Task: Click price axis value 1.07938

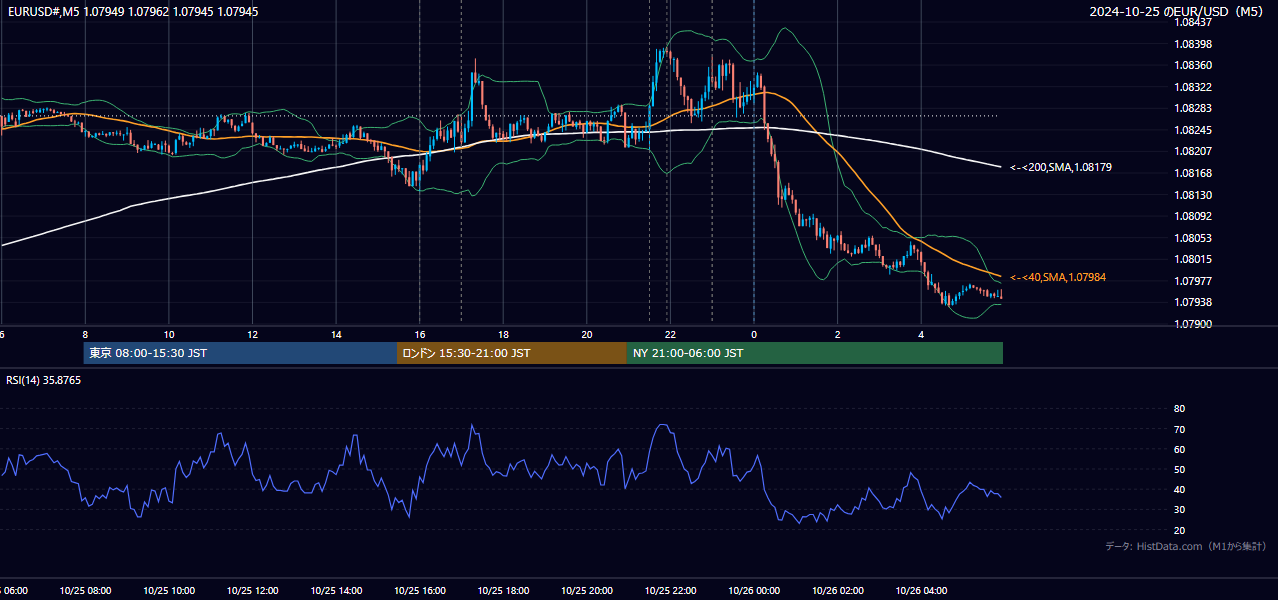Action: [x=1192, y=302]
